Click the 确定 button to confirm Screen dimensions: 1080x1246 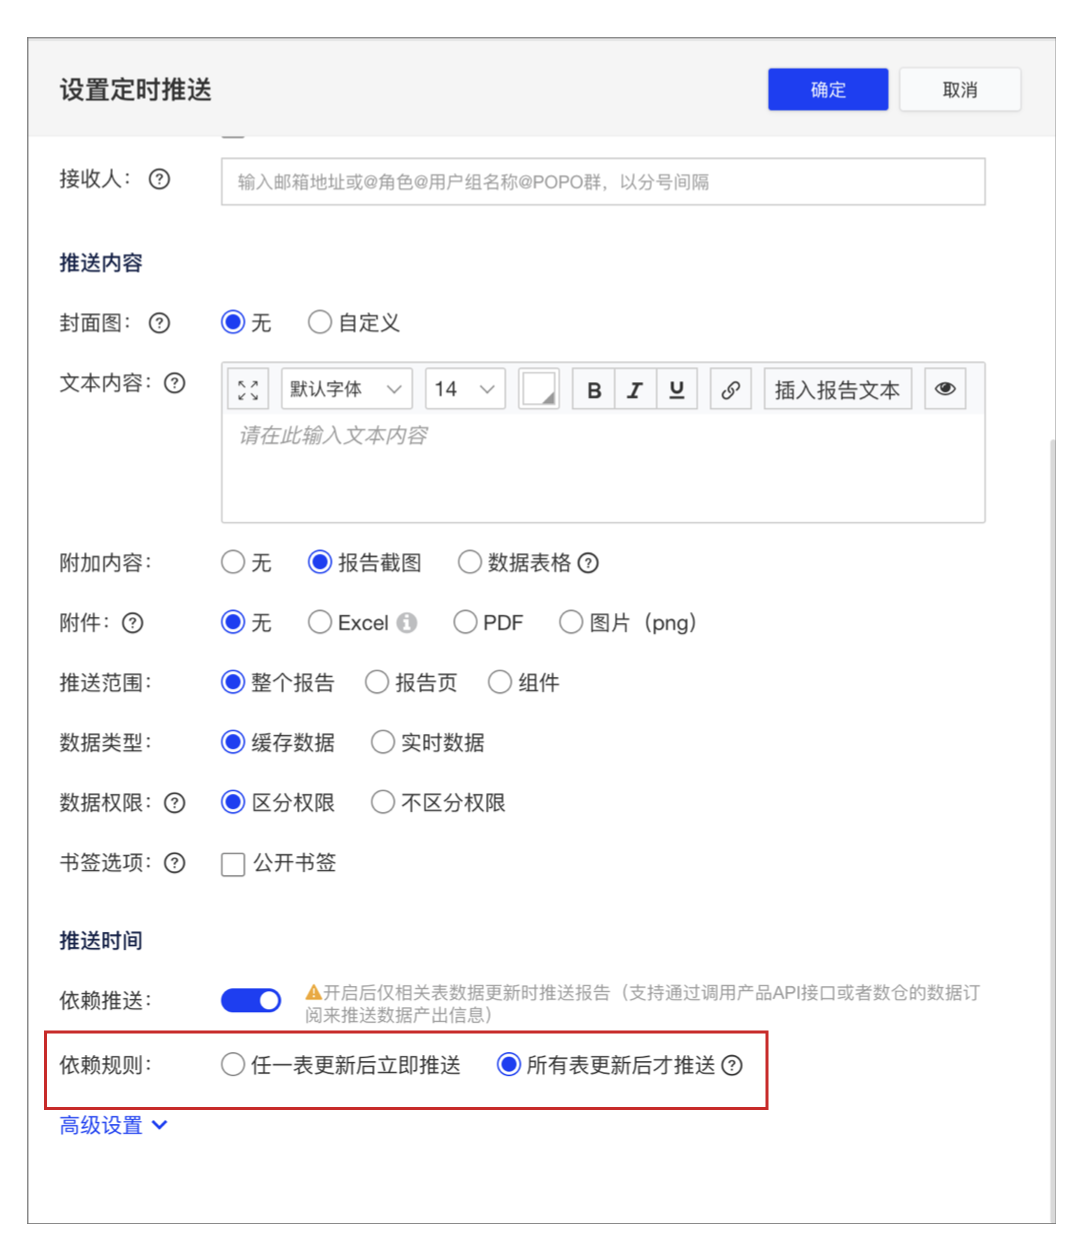pyautogui.click(x=827, y=89)
